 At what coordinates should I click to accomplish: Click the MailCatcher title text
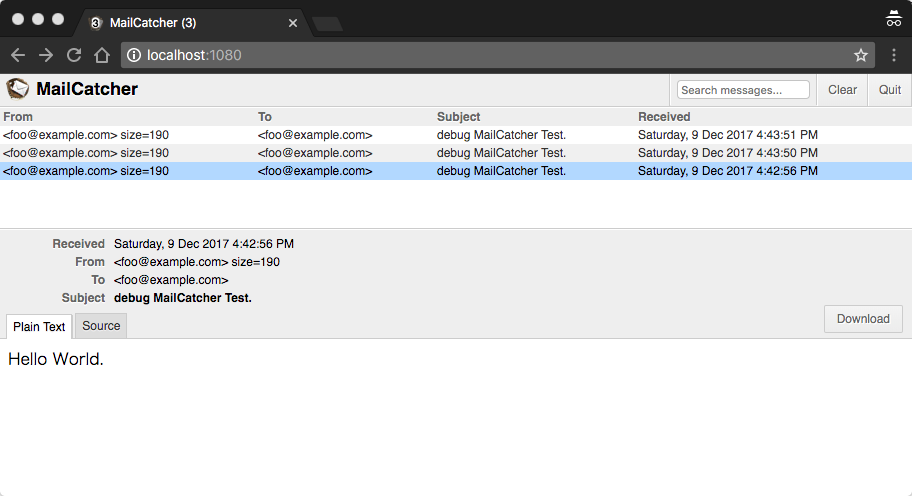pyautogui.click(x=87, y=89)
